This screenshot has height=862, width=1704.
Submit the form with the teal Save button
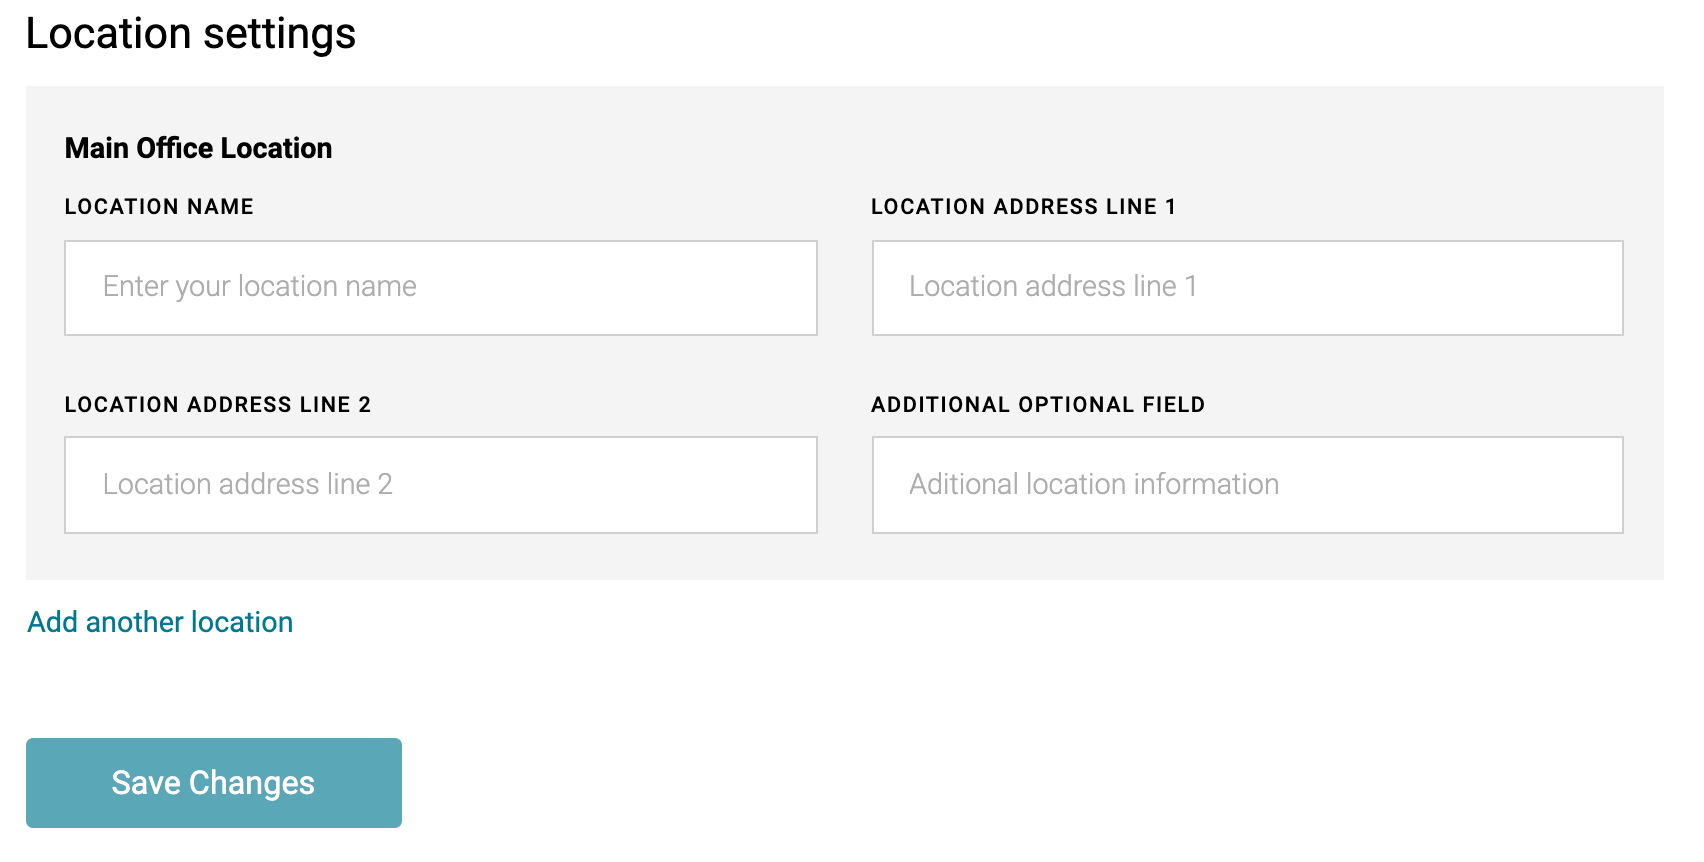click(214, 783)
